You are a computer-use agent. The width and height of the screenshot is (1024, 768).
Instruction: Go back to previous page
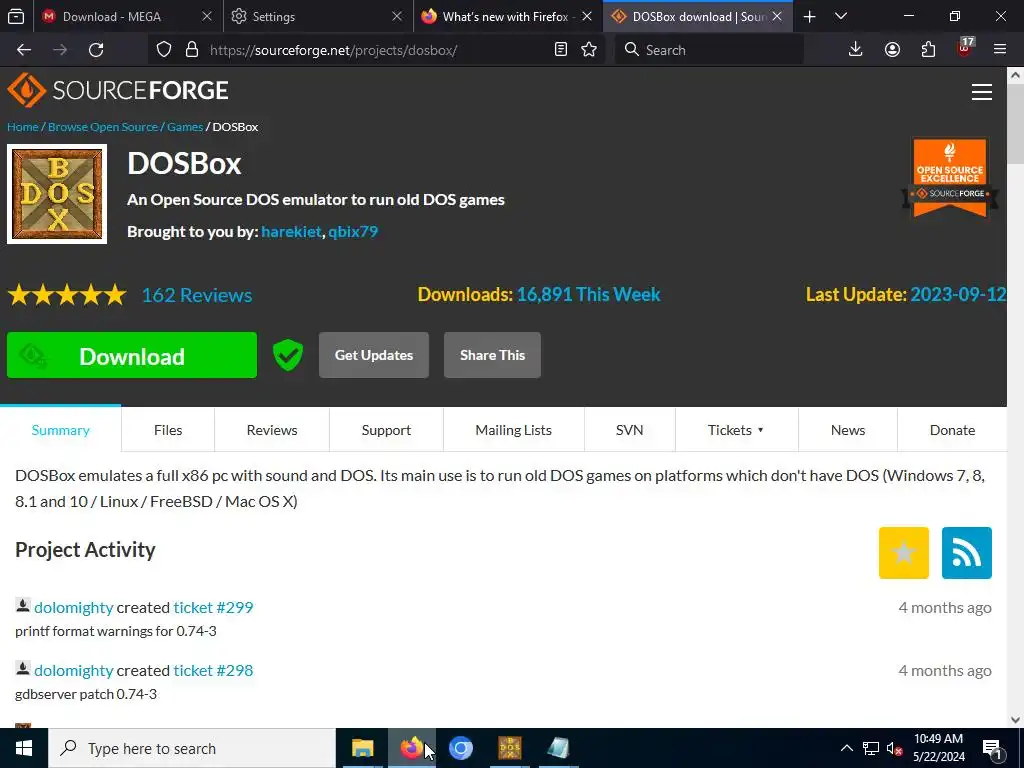click(24, 50)
